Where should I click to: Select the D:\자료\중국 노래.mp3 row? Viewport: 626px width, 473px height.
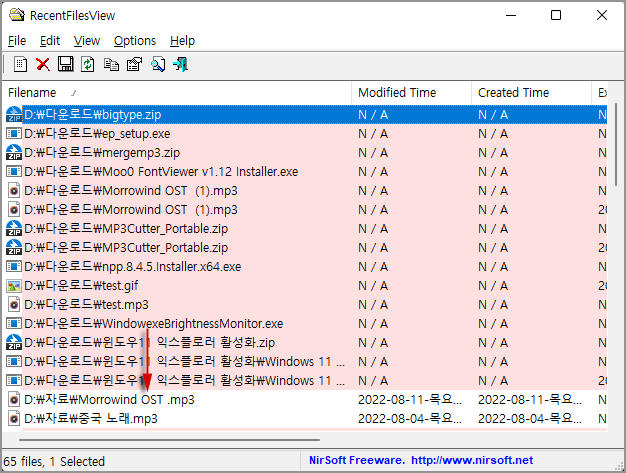306,419
